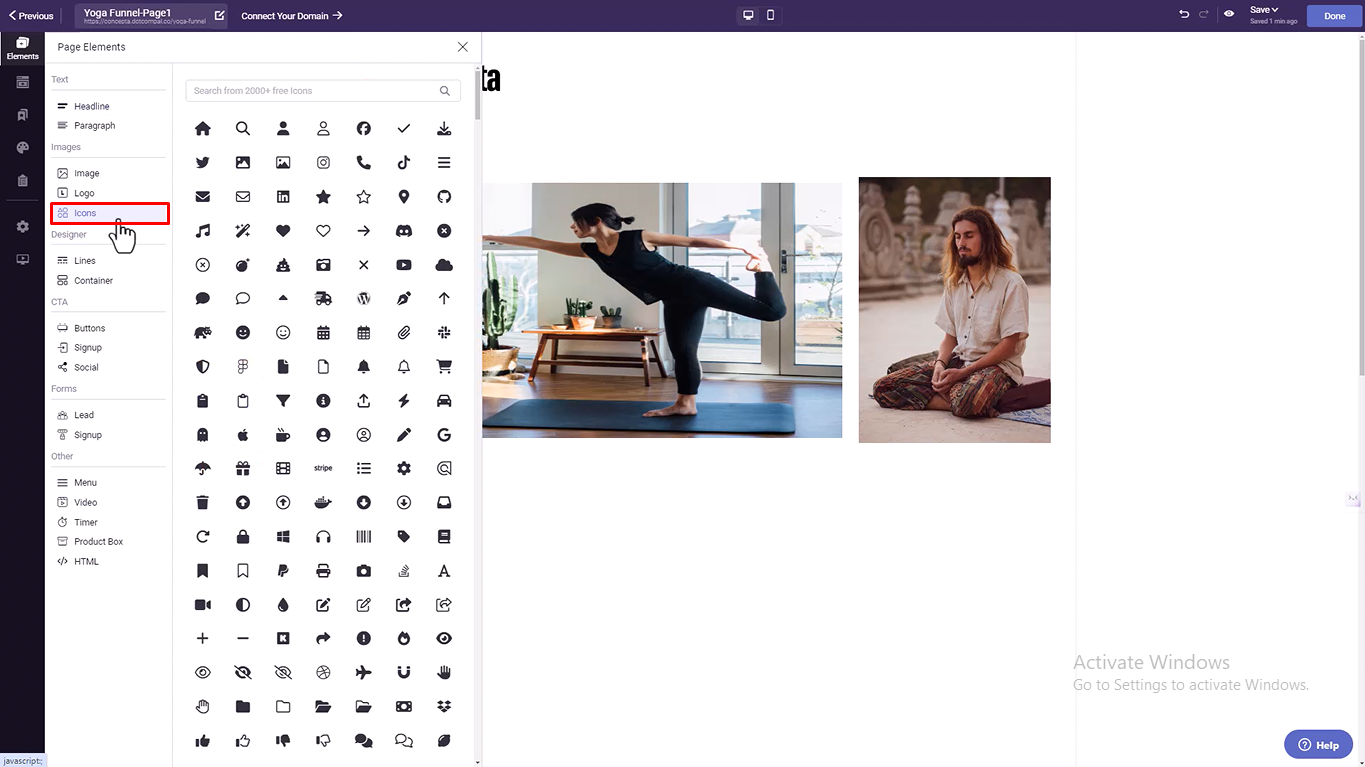Undo the last change
The width and height of the screenshot is (1365, 767).
click(1184, 15)
